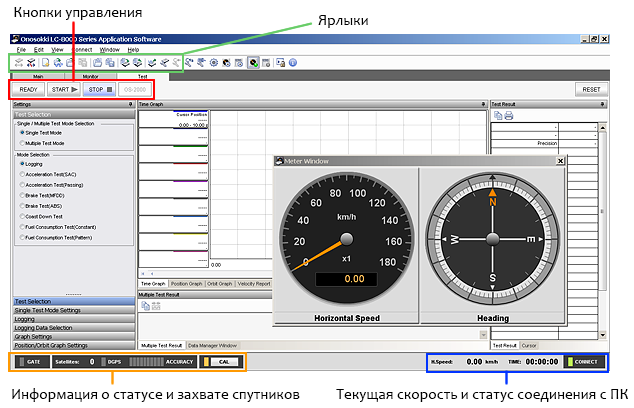The height and width of the screenshot is (408, 634).
Task: Click the new document toolbar icon
Action: [x=45, y=62]
